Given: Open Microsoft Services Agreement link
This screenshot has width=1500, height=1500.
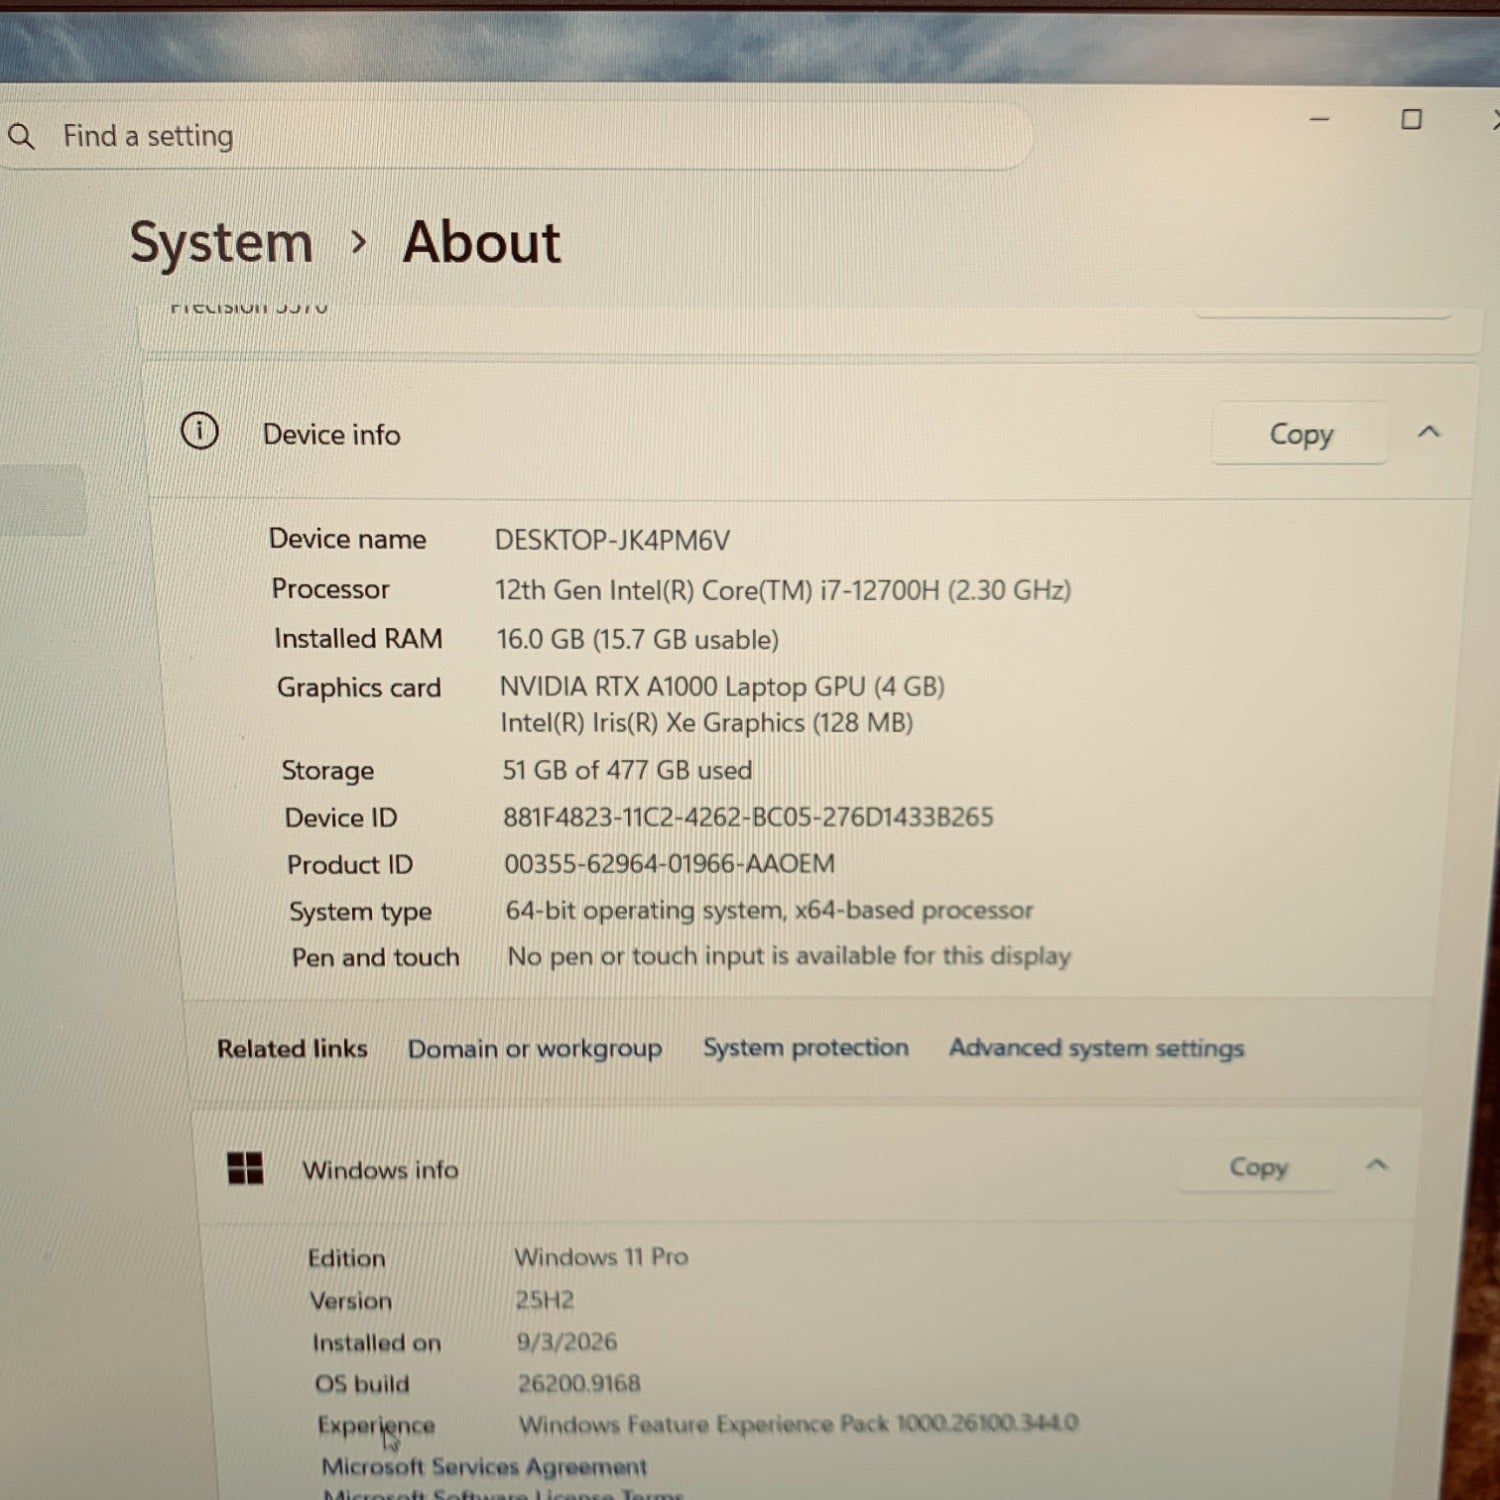Looking at the screenshot, I should pos(485,1466).
